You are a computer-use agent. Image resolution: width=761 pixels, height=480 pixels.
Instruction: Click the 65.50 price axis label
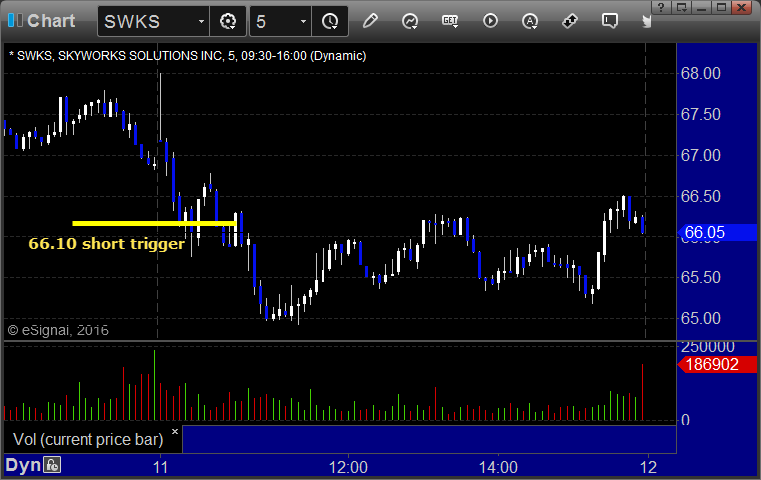[700, 277]
